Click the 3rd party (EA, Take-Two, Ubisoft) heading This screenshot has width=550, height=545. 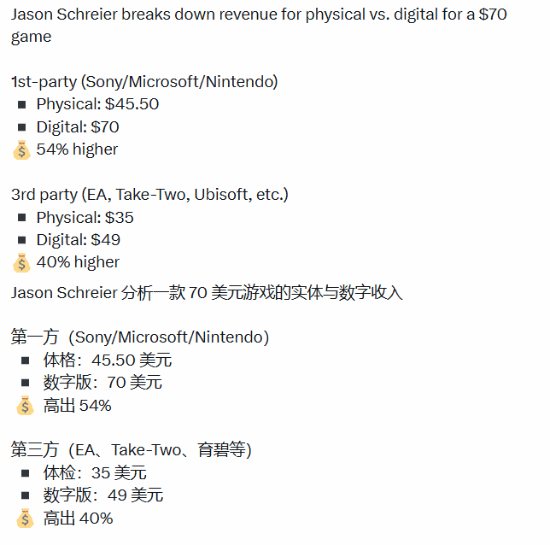click(x=150, y=195)
